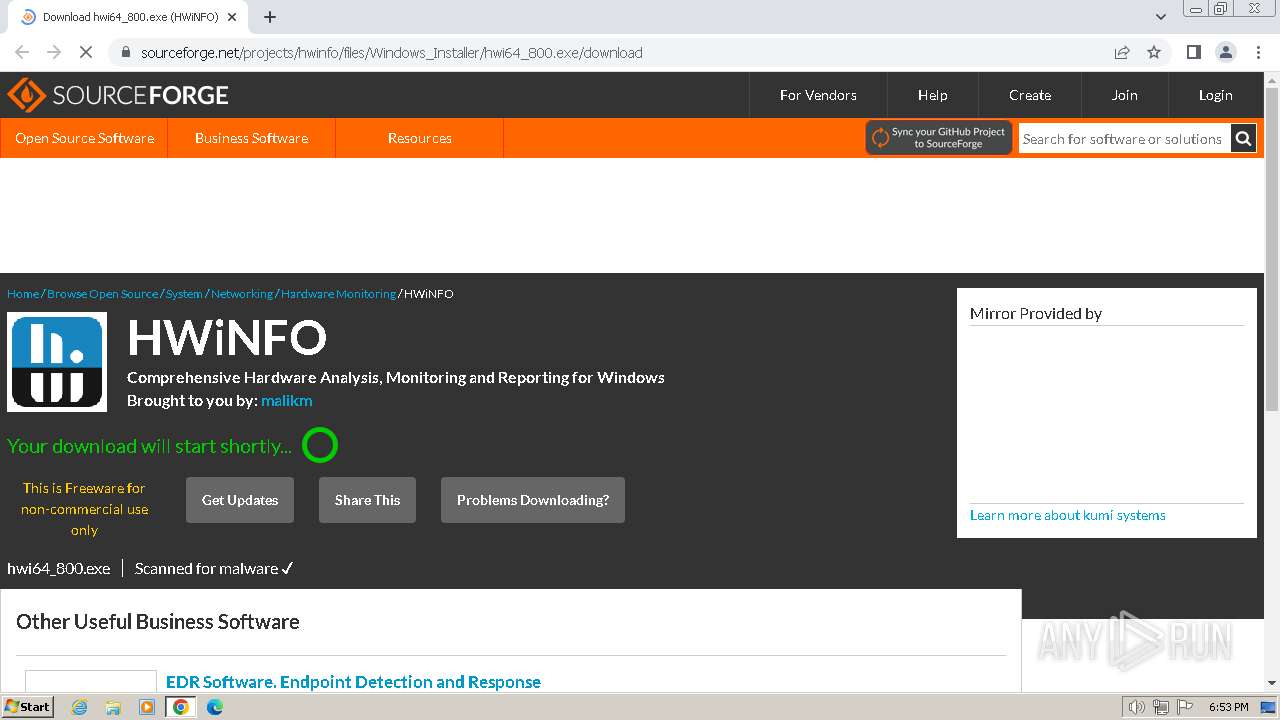The height and width of the screenshot is (720, 1280).
Task: Click the HWiNFO project icon
Action: tap(57, 362)
